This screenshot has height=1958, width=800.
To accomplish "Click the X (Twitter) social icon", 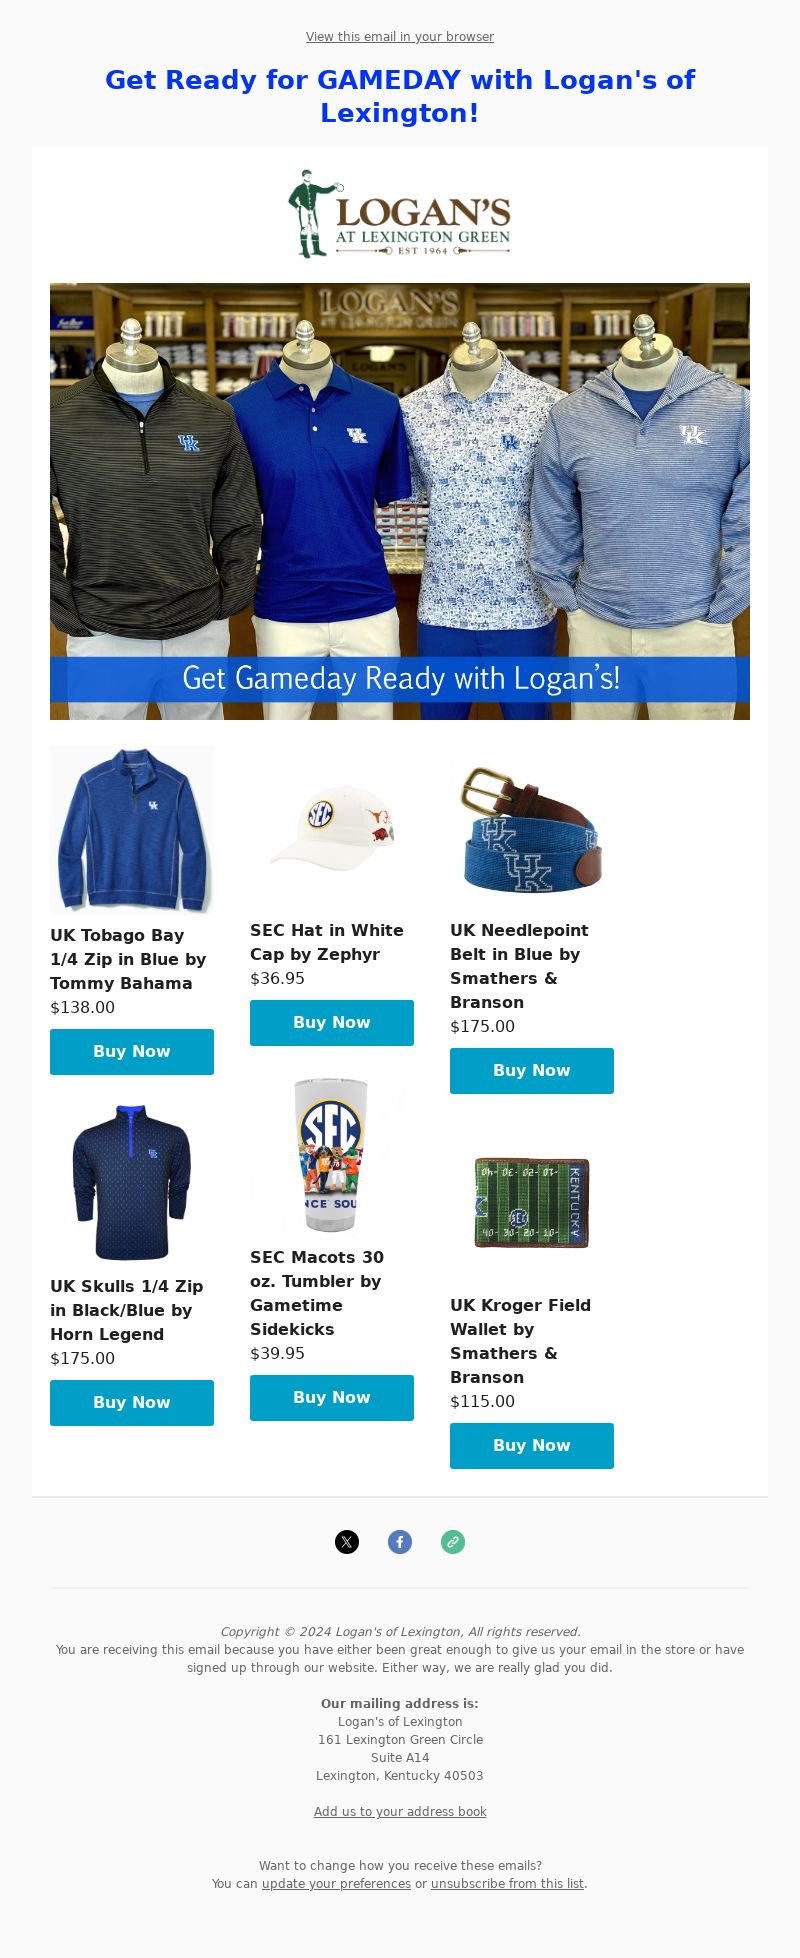I will tap(347, 1542).
